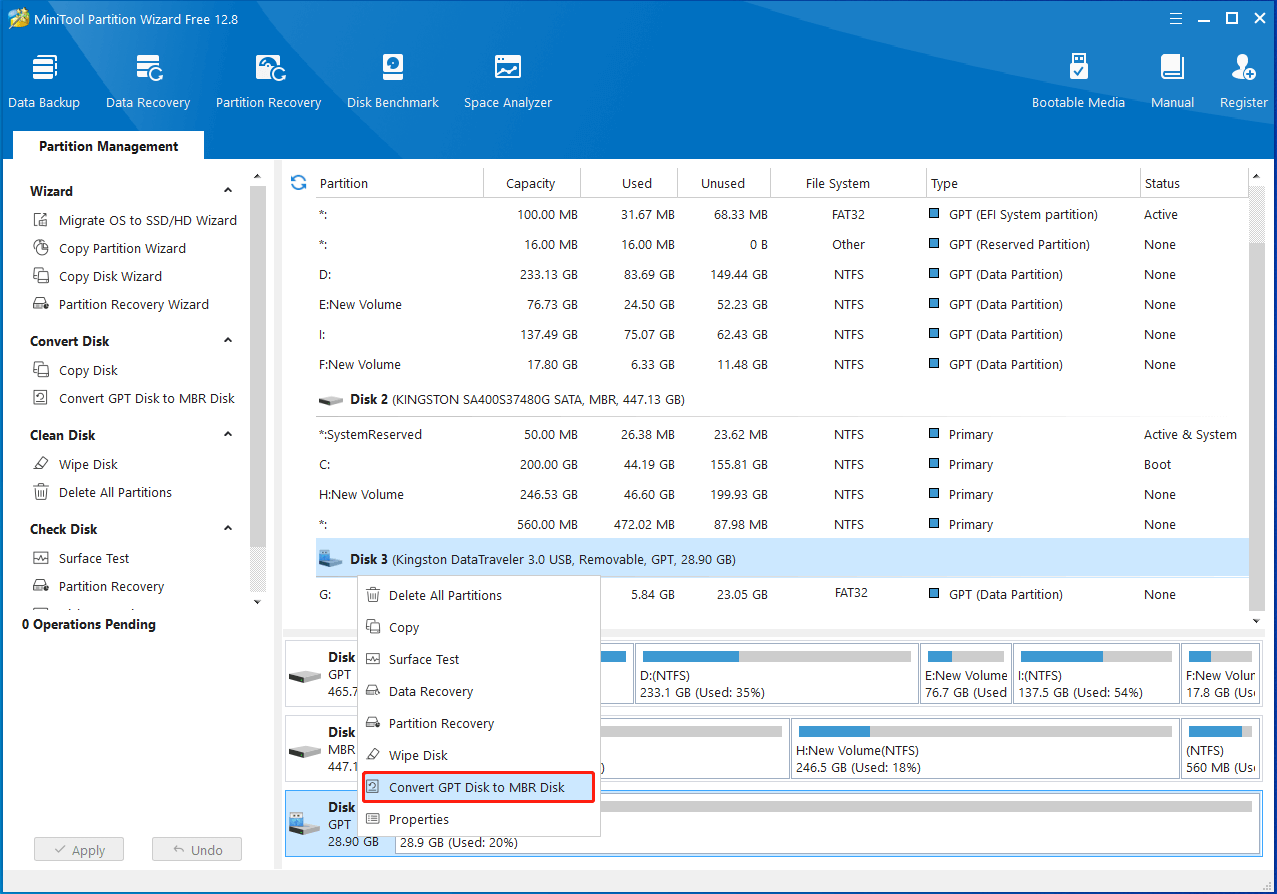Image resolution: width=1277 pixels, height=894 pixels.
Task: Click partition list scrollbar up arrow
Action: 1256,177
